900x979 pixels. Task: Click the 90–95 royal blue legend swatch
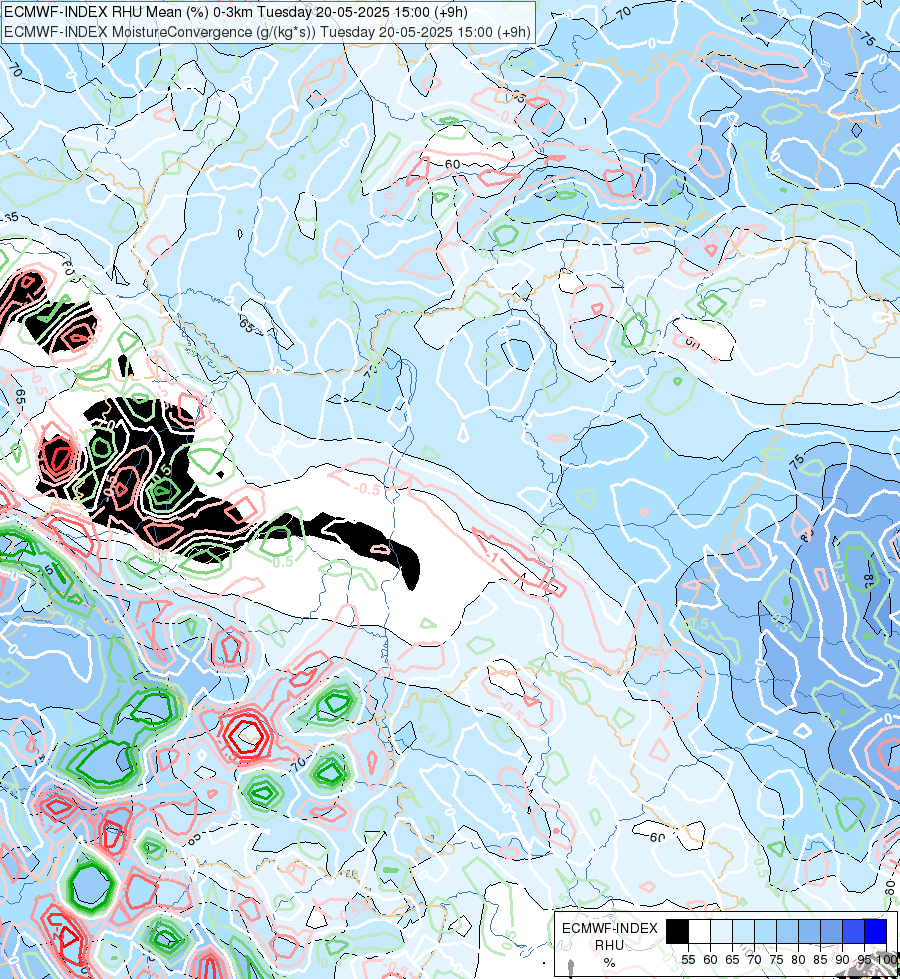[x=854, y=931]
